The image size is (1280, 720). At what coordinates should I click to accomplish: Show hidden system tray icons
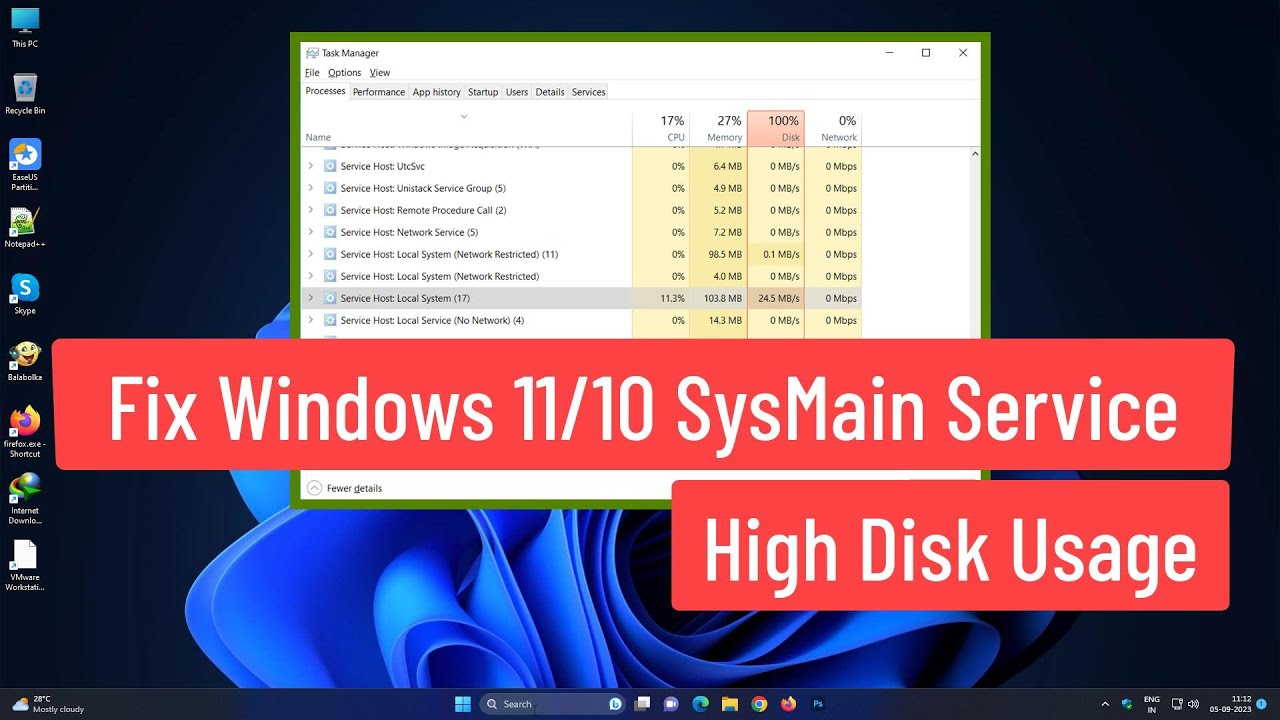[x=1105, y=704]
